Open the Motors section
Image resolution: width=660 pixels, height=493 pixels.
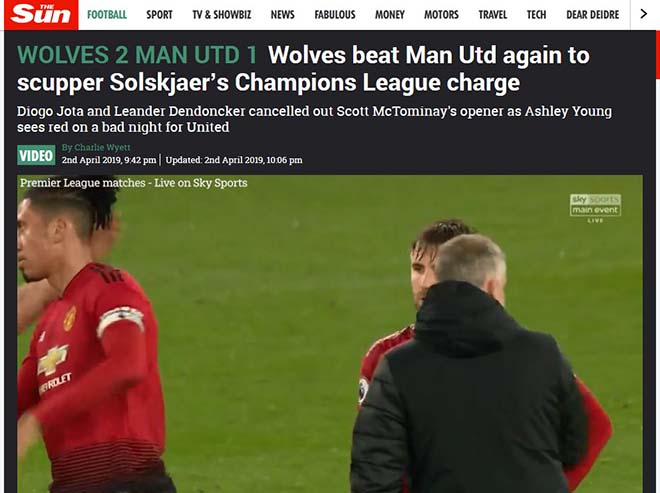[441, 15]
